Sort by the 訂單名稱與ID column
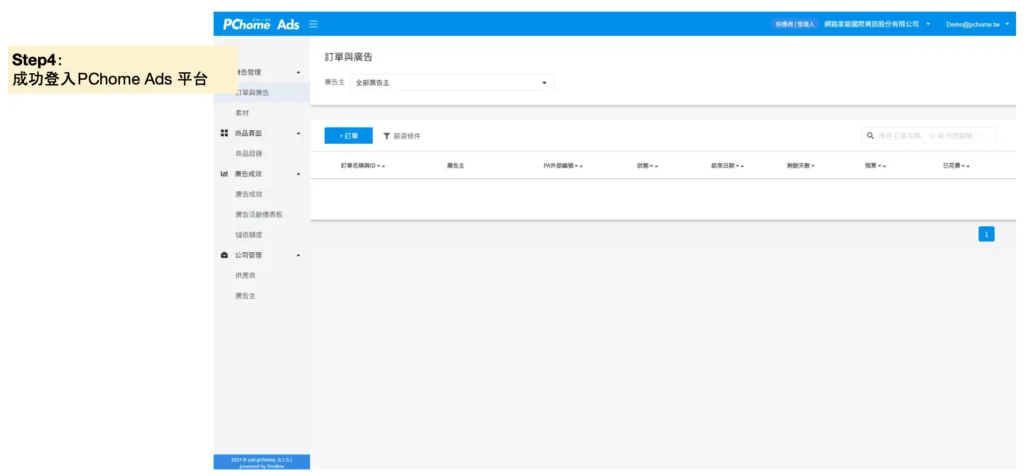The image size is (1024, 476). [362, 166]
